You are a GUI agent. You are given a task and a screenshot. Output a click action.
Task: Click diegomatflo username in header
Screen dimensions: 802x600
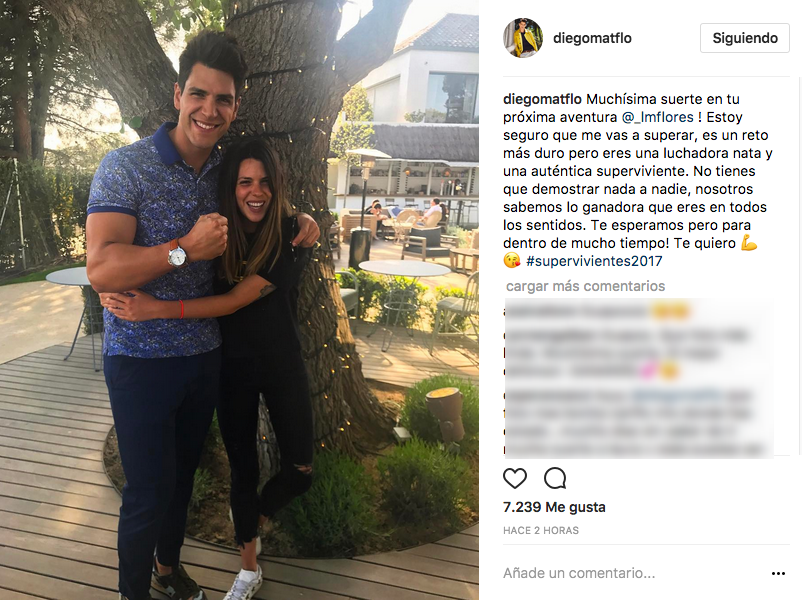592,38
